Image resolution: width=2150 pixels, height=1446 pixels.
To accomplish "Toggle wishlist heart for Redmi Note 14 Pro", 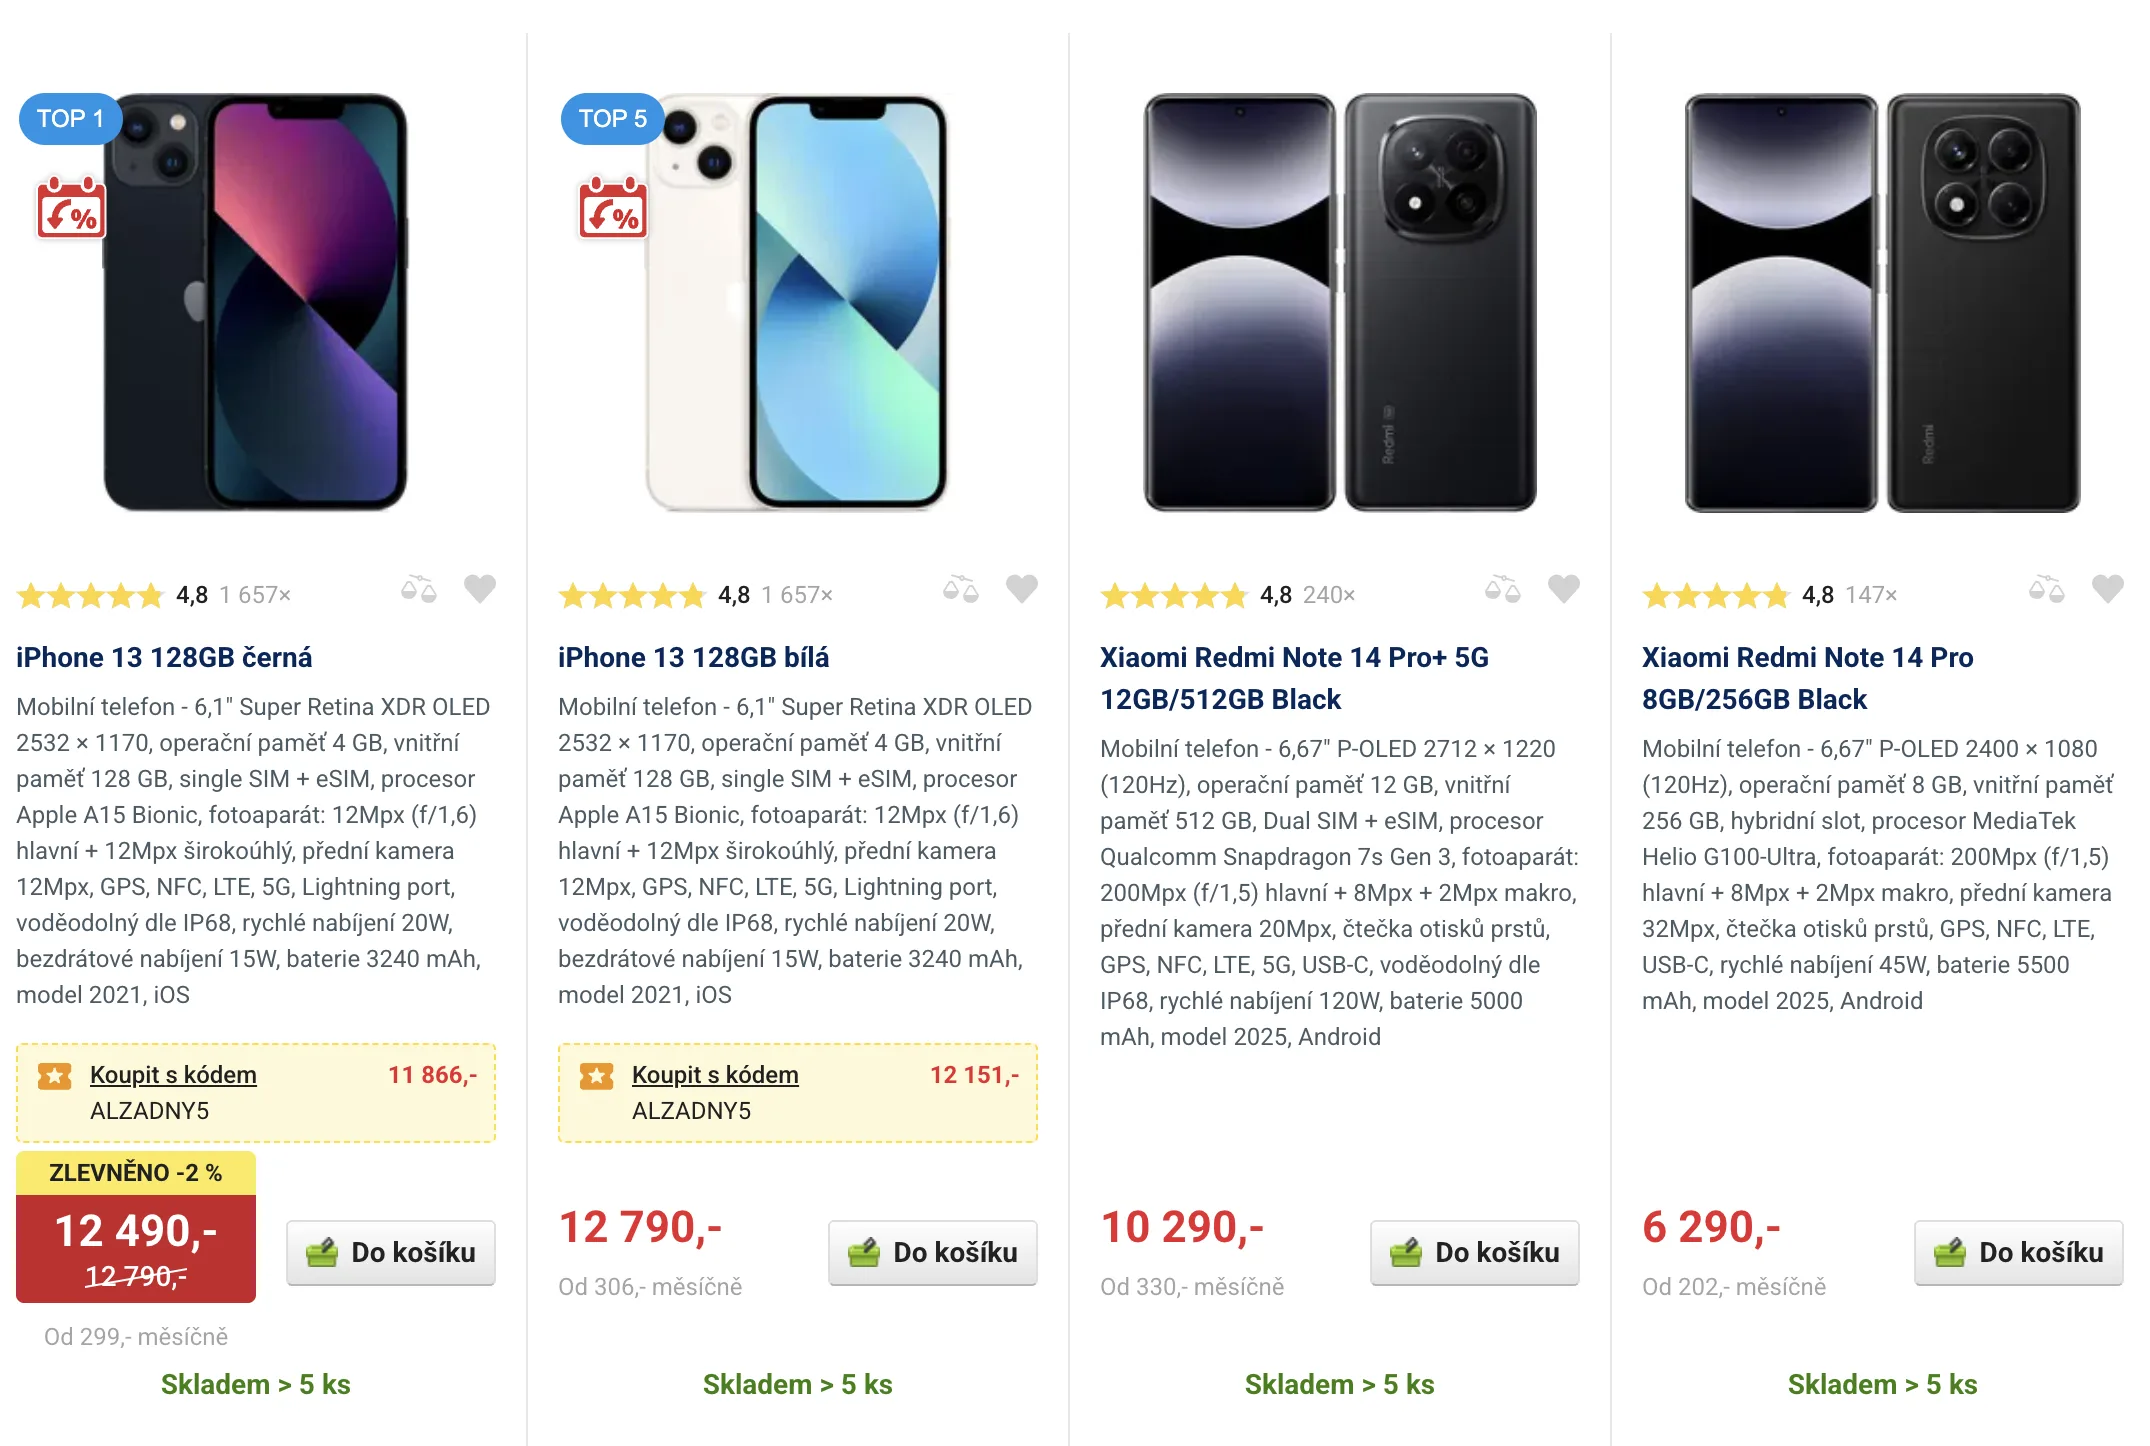I will pyautogui.click(x=2108, y=589).
